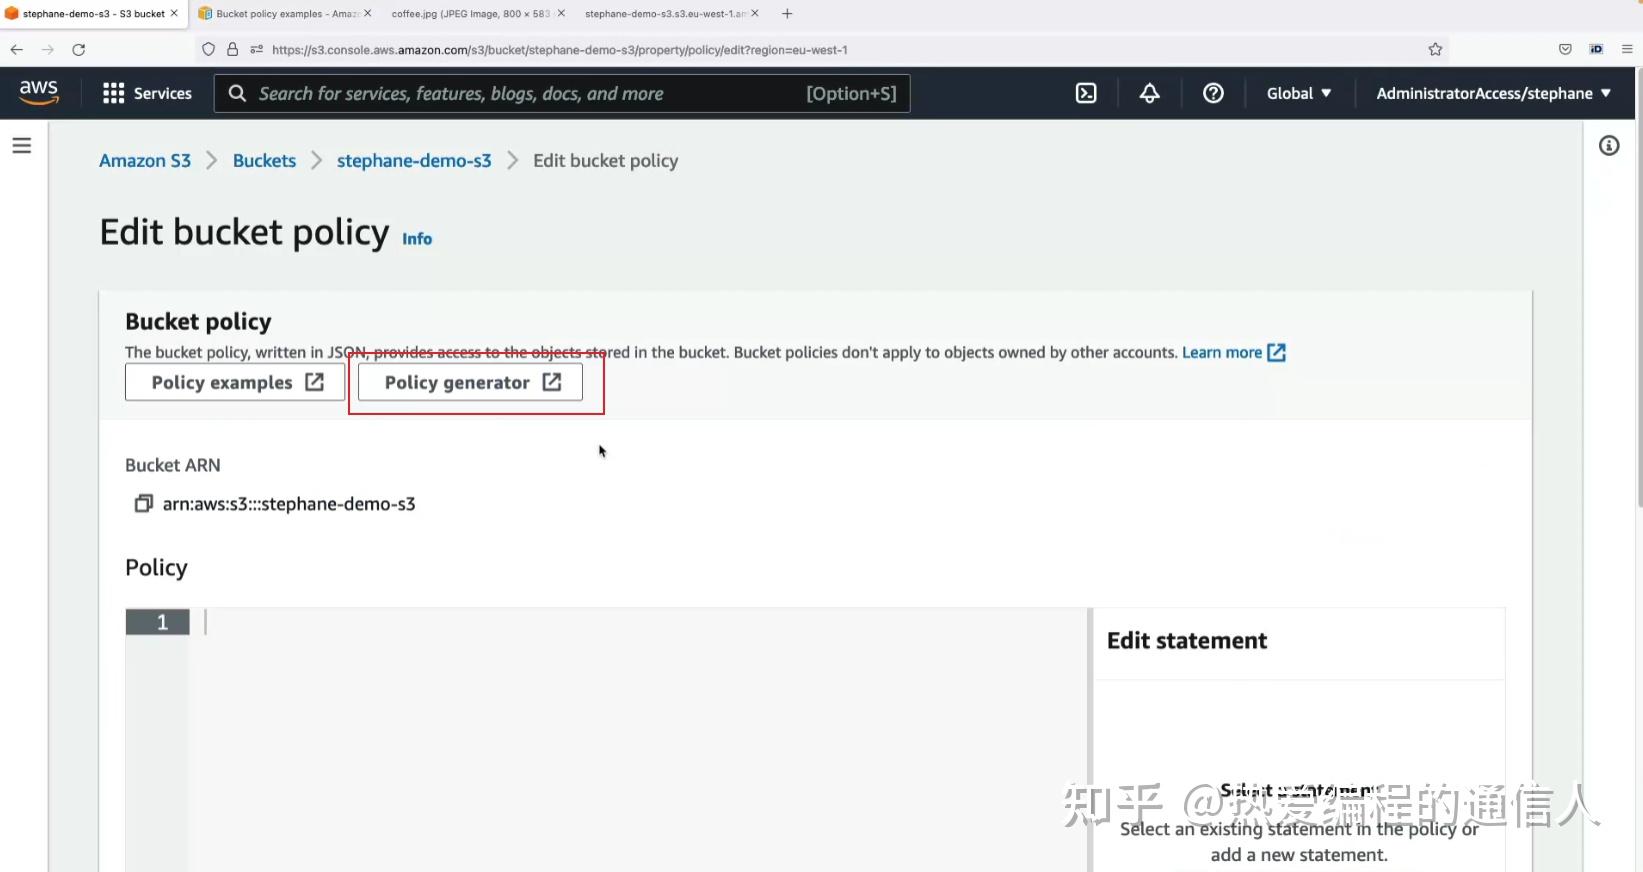Go to Buckets breadcrumb
The image size is (1643, 872).
pos(264,161)
